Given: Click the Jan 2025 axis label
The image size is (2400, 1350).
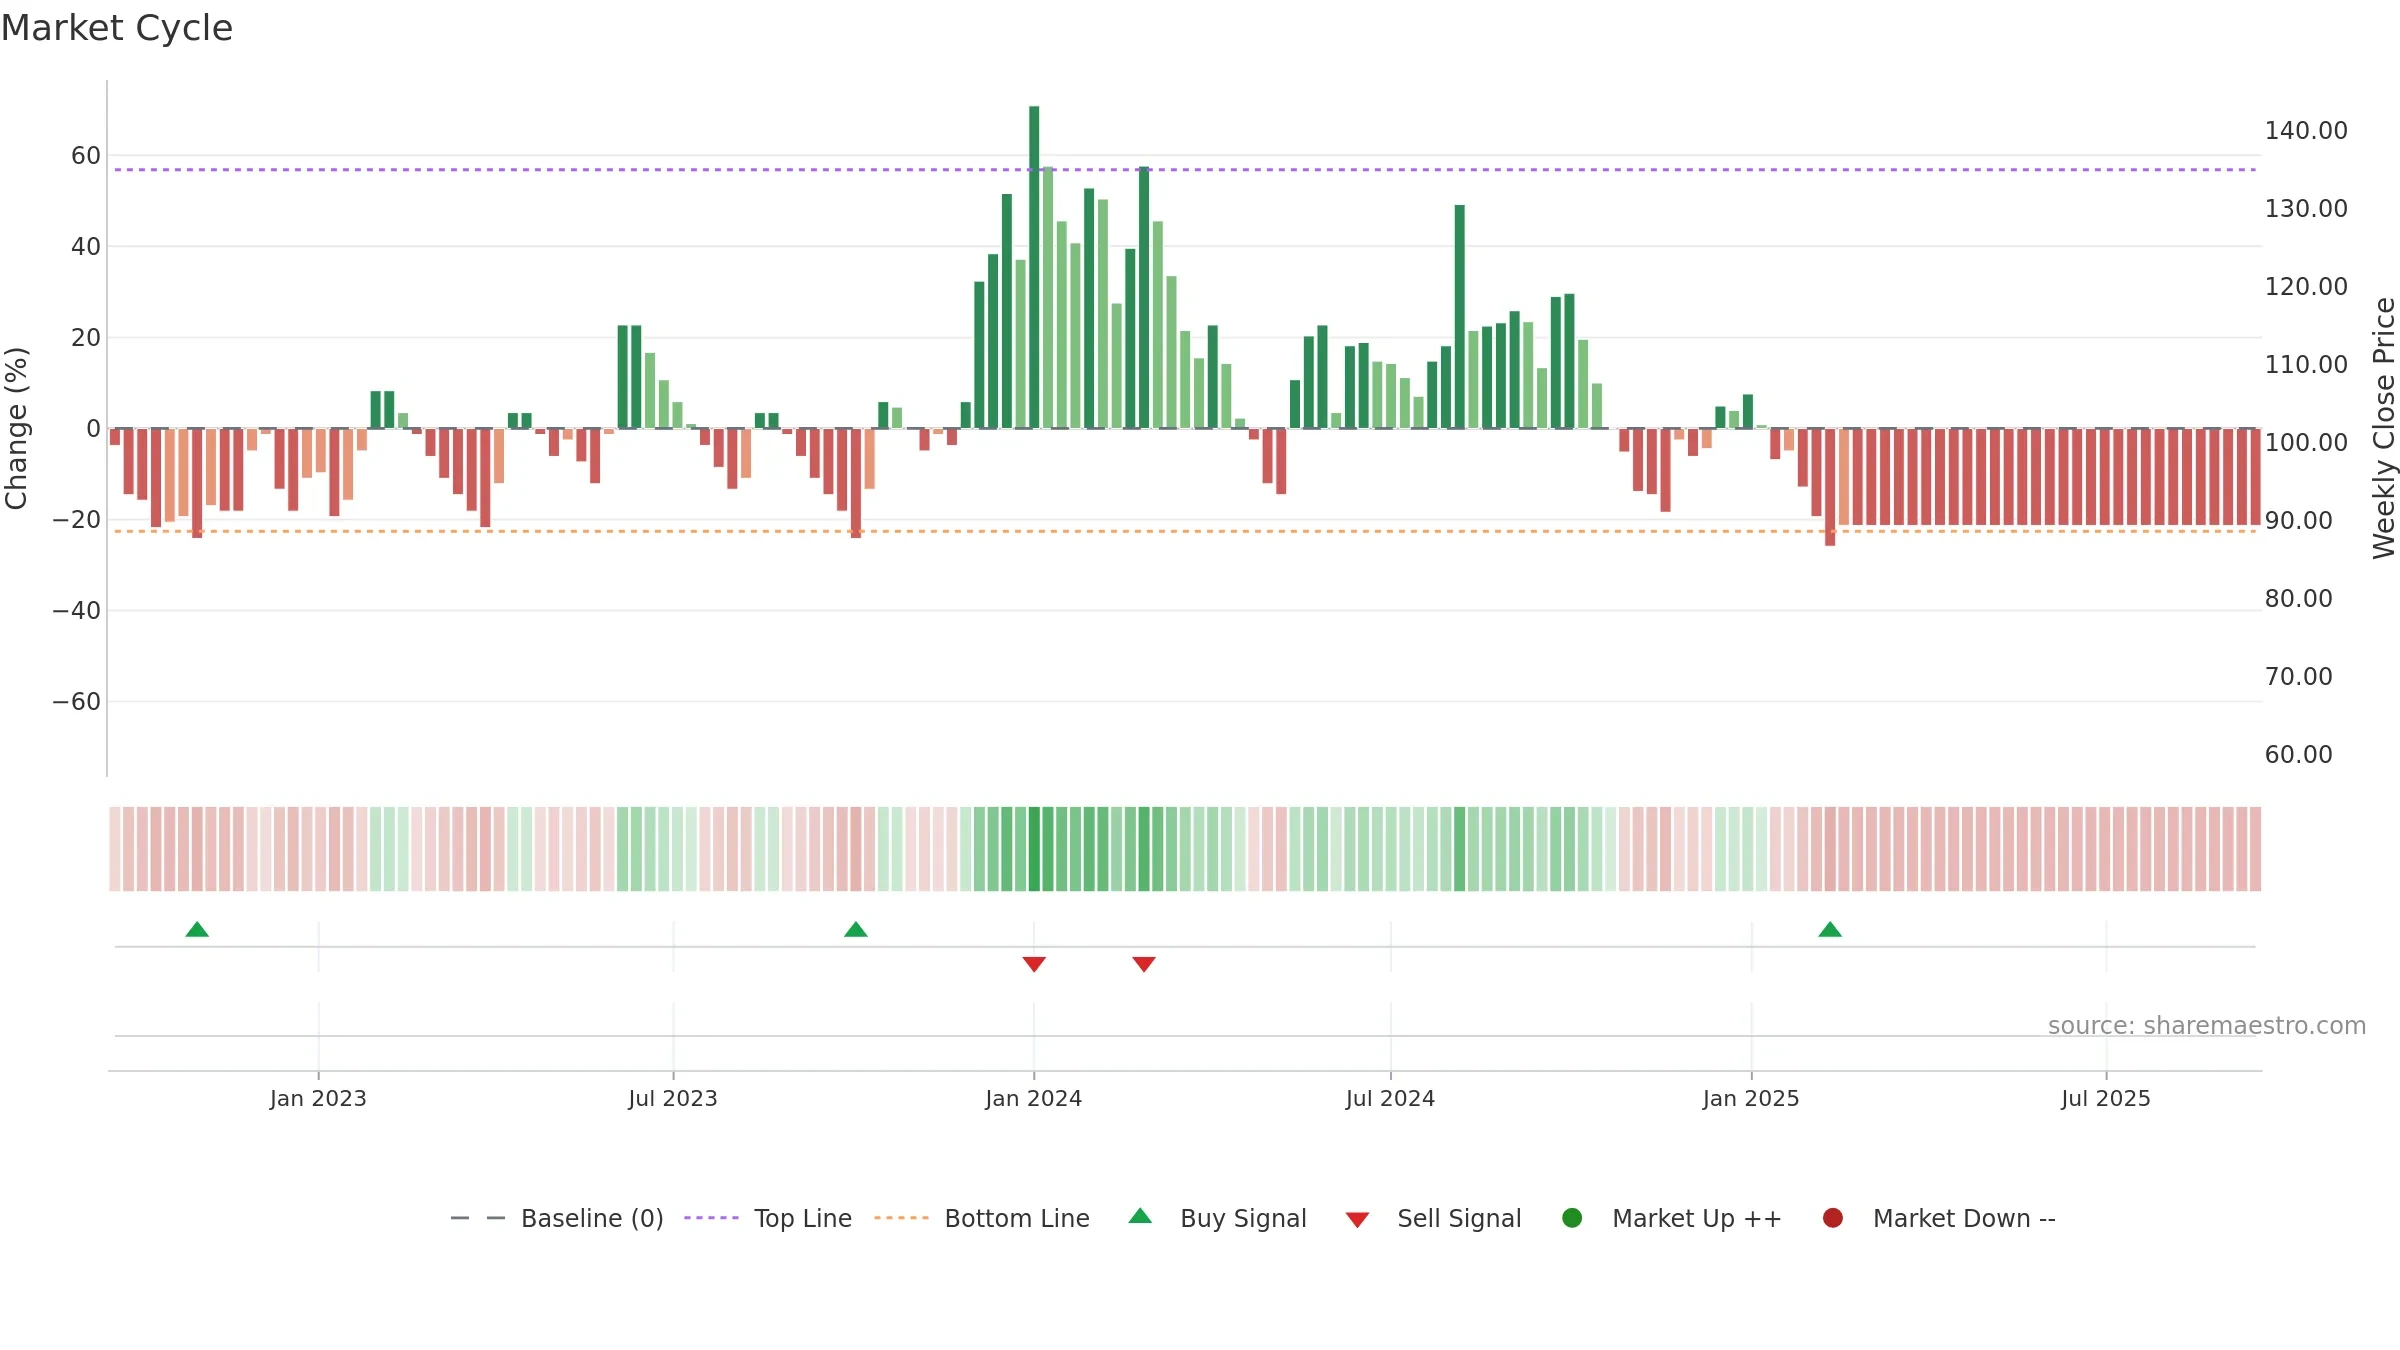Looking at the screenshot, I should pos(1751,1098).
